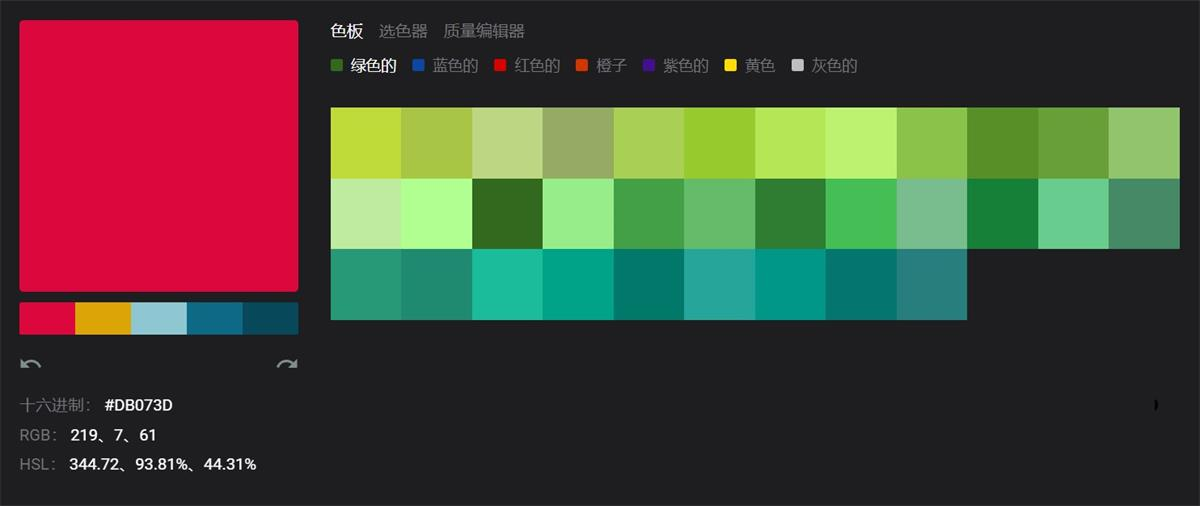Choose the last grayish-green swatch in second row
The height and width of the screenshot is (506, 1200).
tap(1144, 214)
